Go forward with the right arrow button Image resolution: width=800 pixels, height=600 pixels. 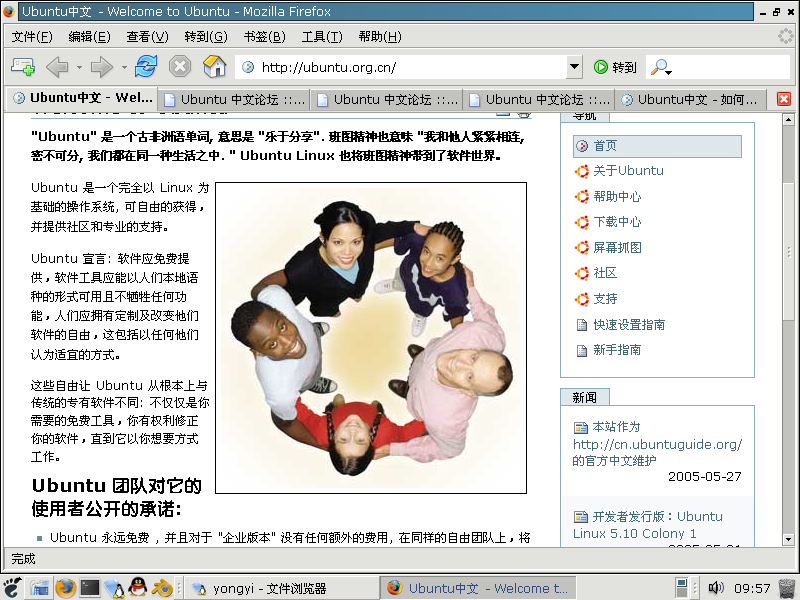[102, 67]
